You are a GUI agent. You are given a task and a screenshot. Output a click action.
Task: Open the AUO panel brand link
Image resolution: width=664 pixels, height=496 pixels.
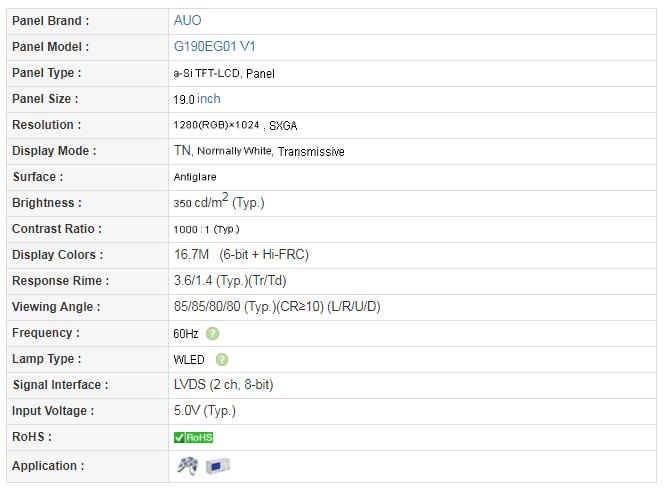187,20
